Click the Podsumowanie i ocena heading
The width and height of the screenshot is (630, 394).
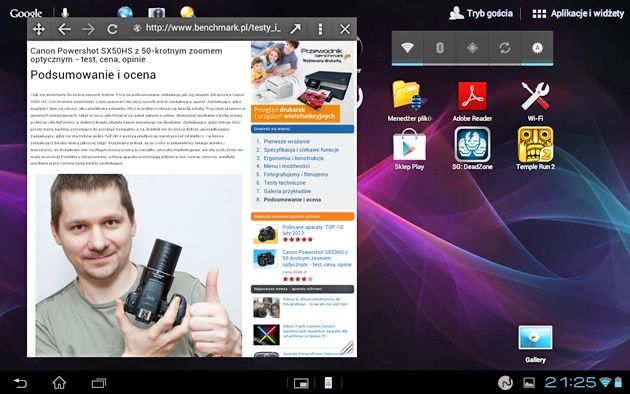coord(93,75)
